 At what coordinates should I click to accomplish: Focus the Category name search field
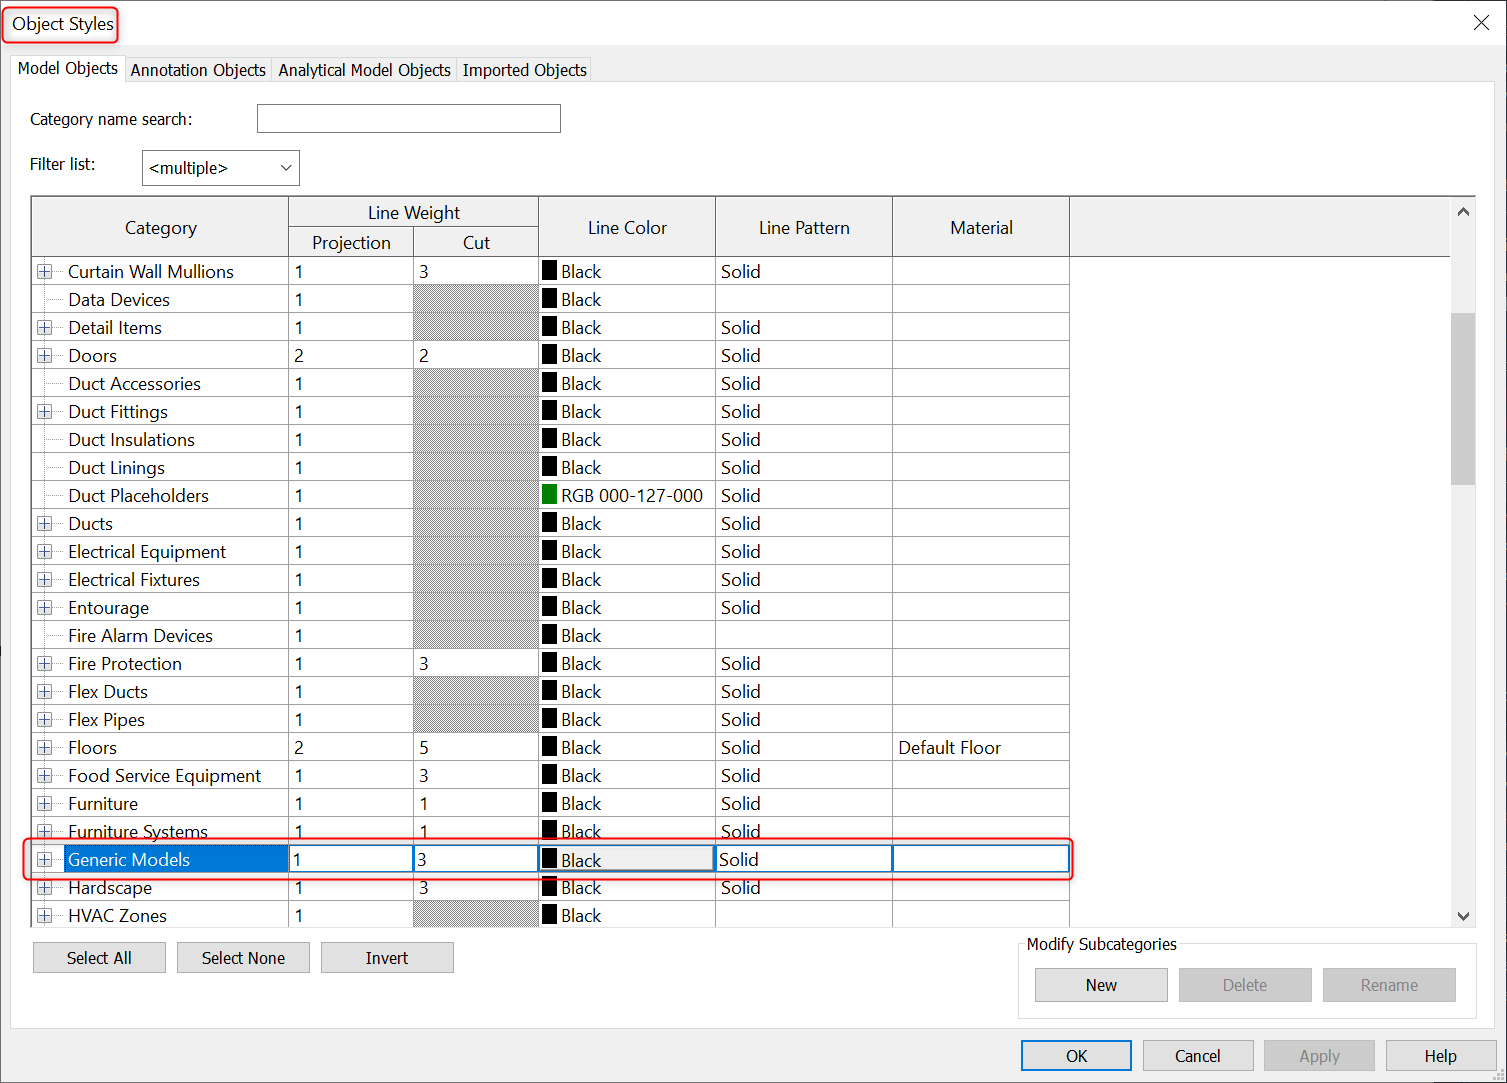[408, 119]
